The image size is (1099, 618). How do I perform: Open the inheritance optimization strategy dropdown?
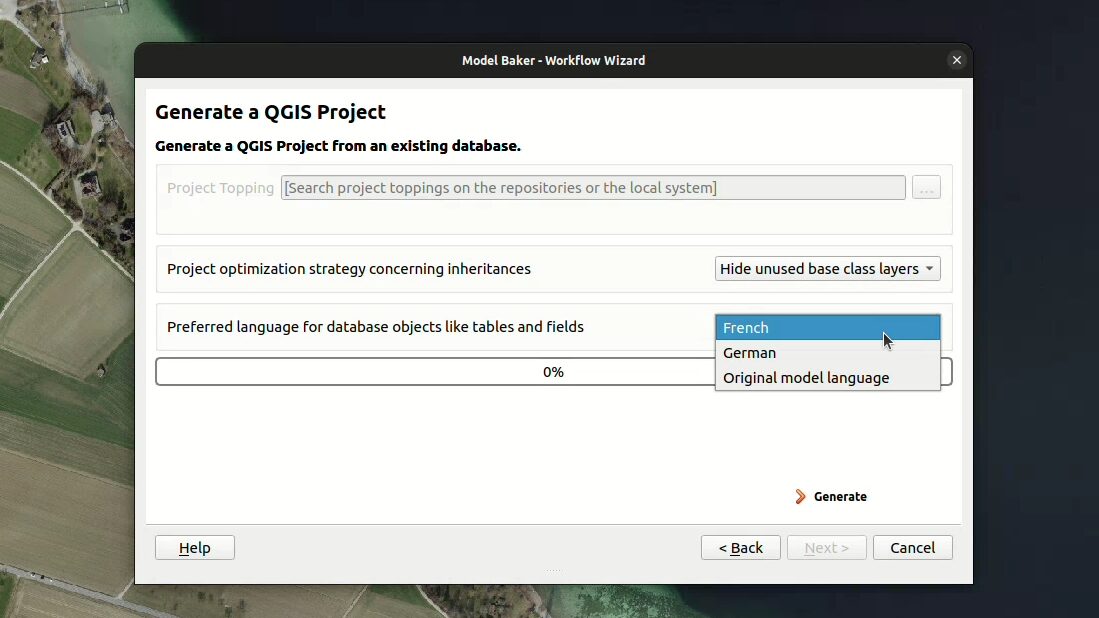(826, 269)
